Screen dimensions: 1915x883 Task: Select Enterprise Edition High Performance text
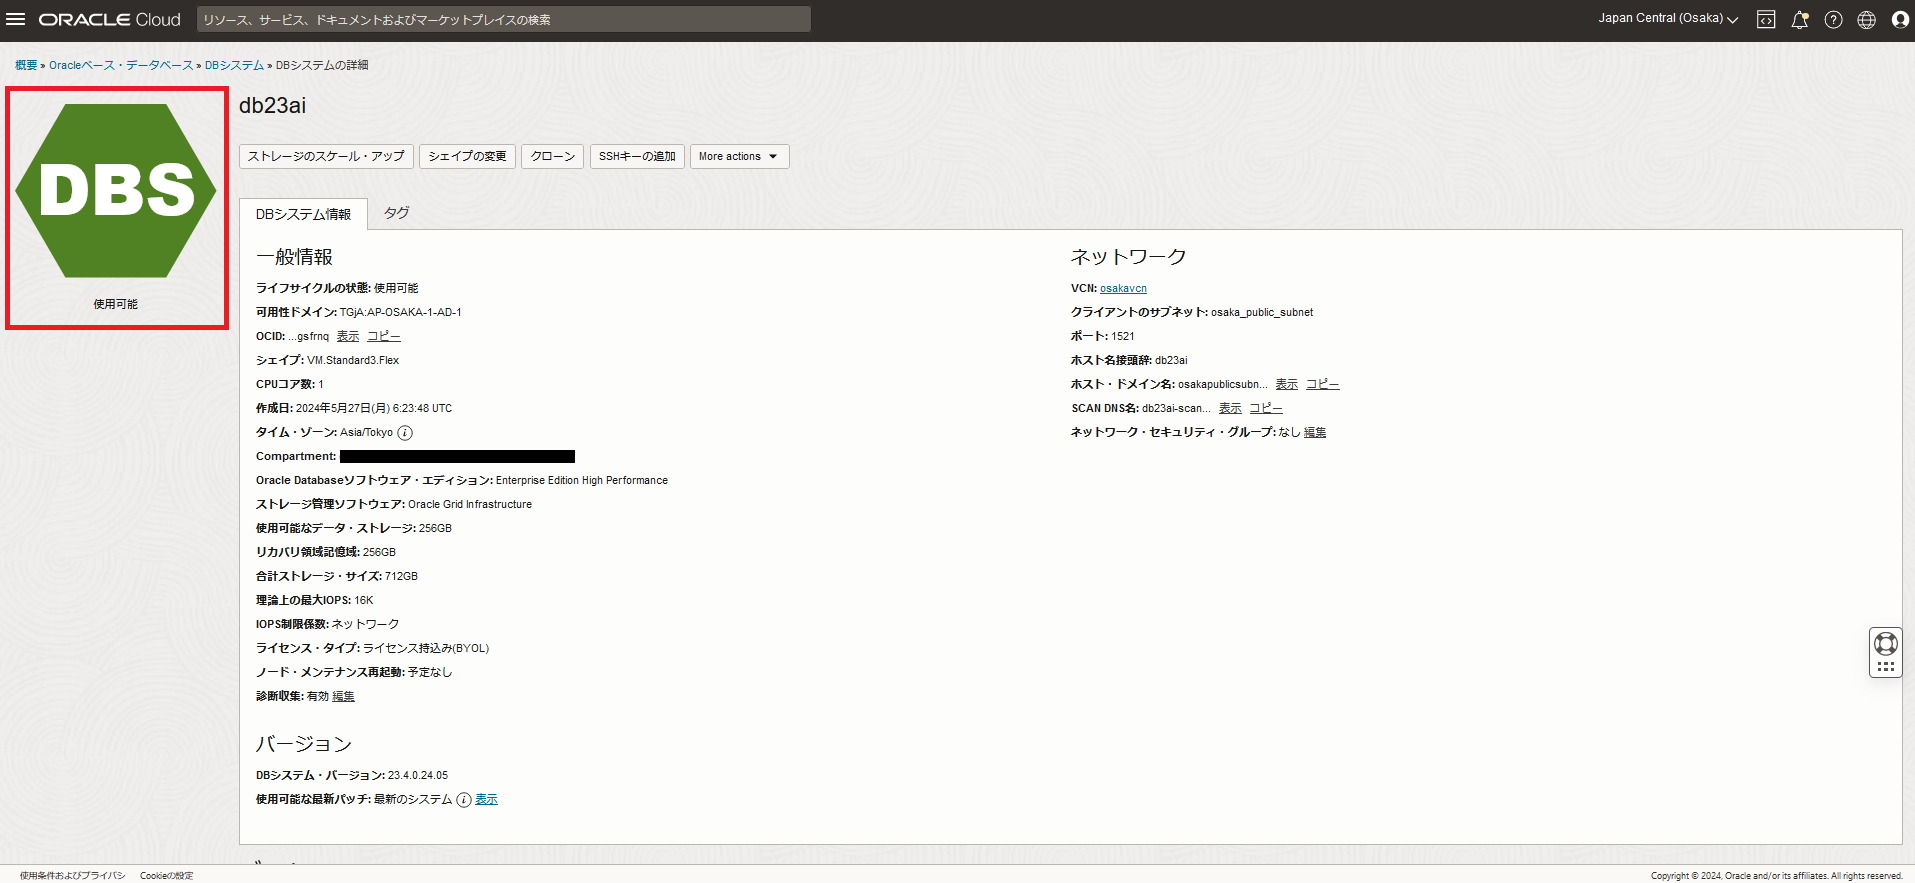(582, 481)
